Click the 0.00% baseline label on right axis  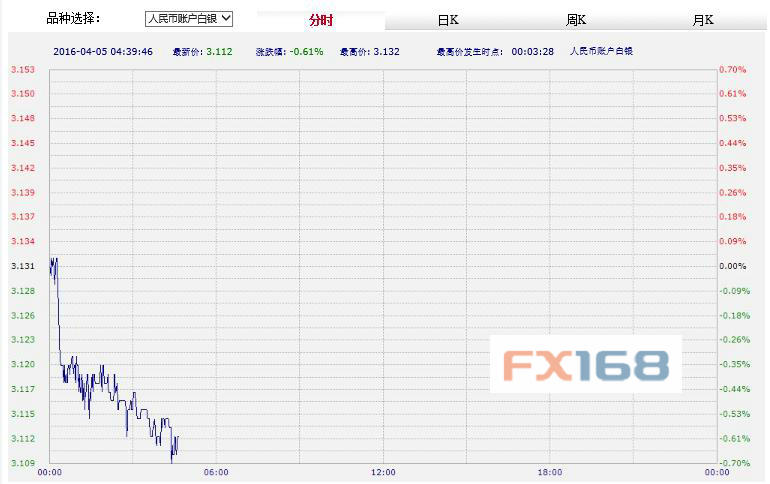(x=733, y=266)
